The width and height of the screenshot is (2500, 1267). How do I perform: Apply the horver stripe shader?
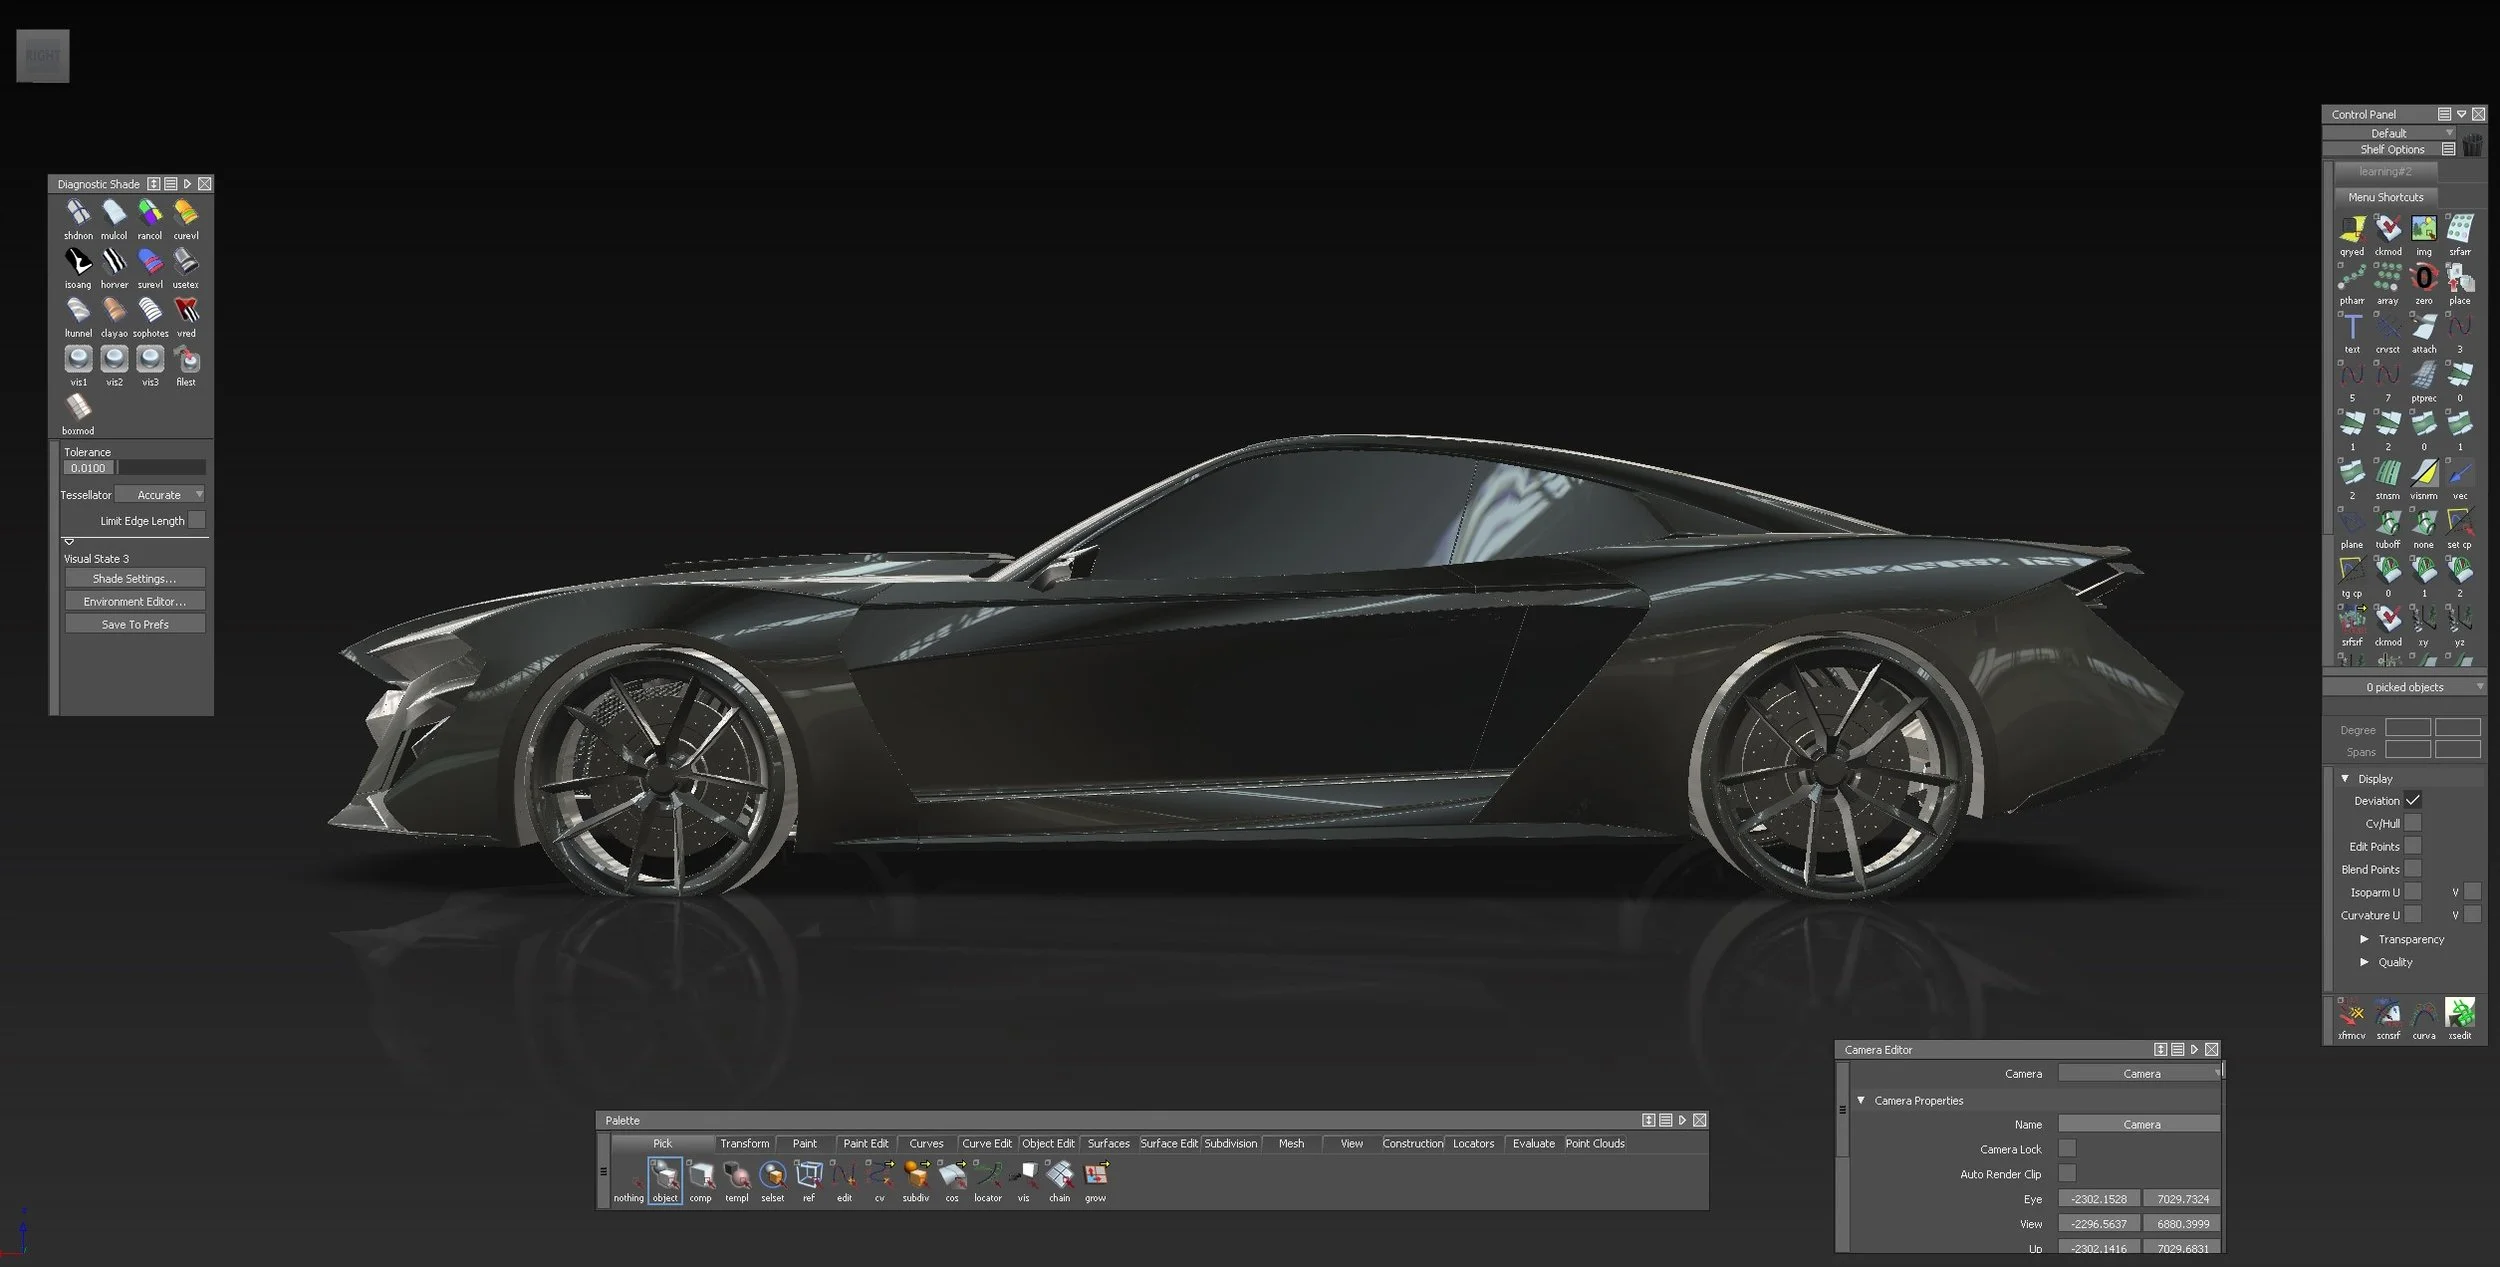coord(114,261)
